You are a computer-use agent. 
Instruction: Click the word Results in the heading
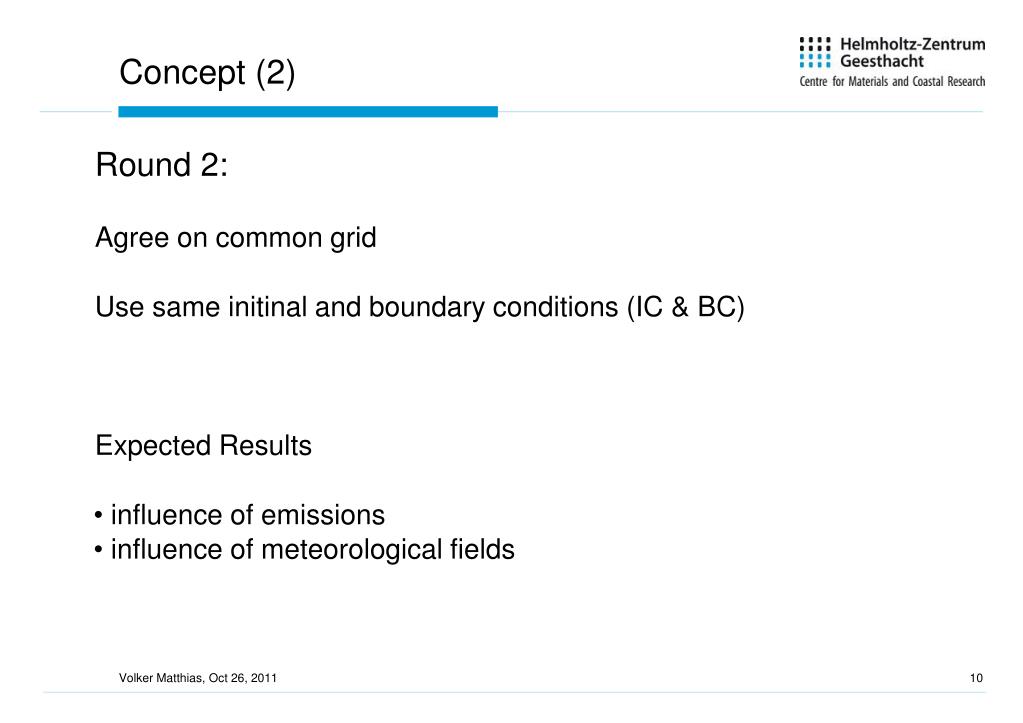click(x=266, y=446)
